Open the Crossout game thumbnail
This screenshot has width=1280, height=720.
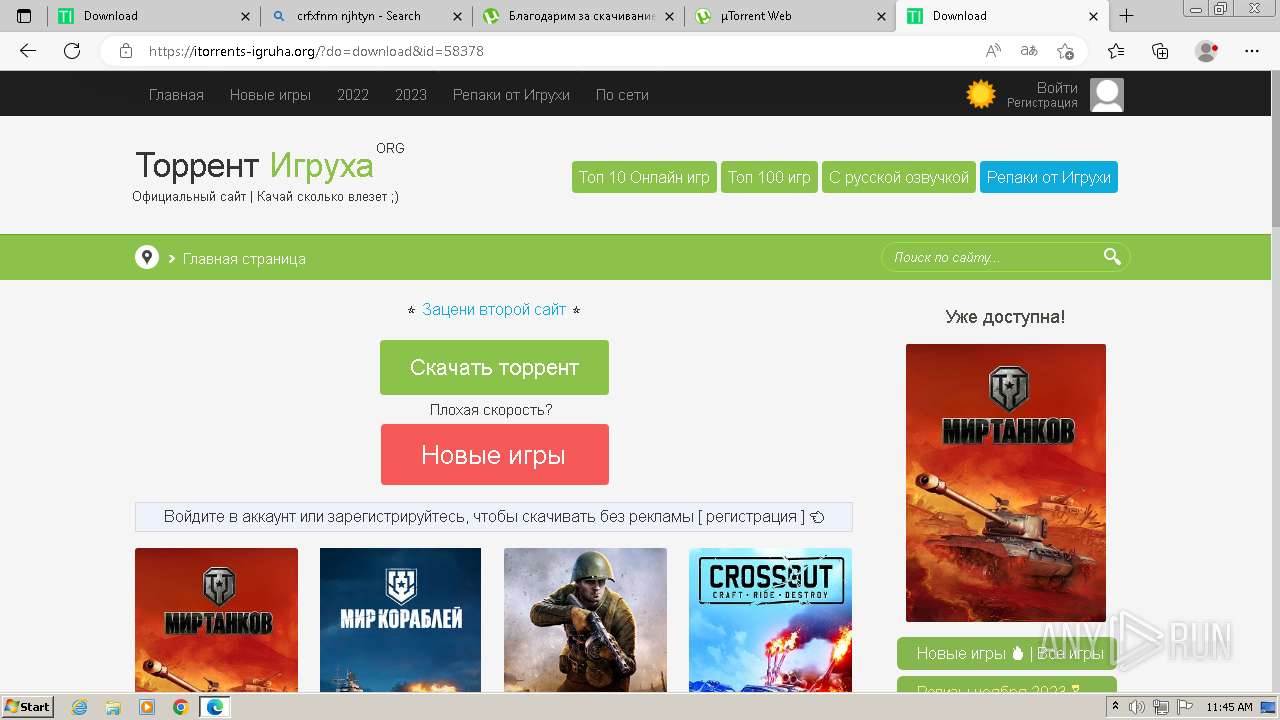click(770, 620)
